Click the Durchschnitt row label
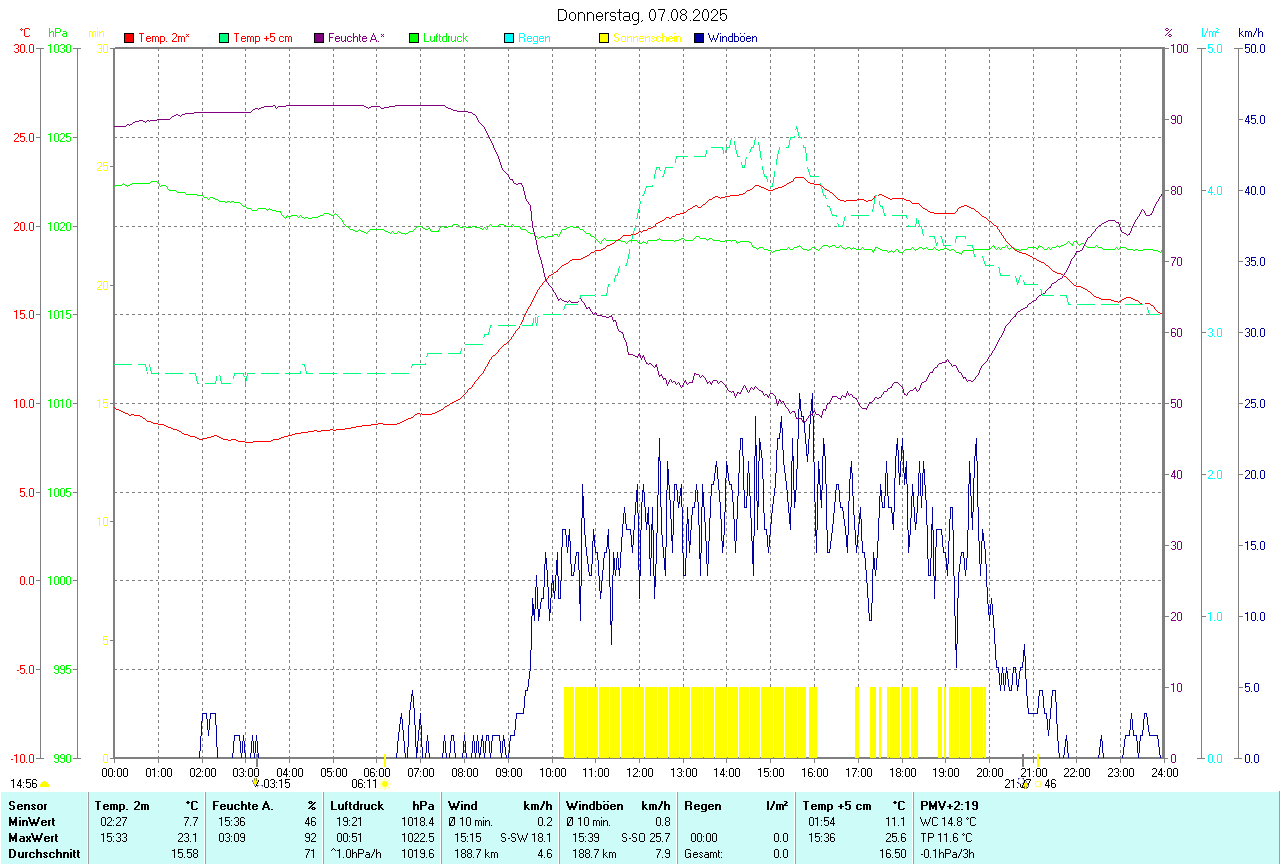 44,853
